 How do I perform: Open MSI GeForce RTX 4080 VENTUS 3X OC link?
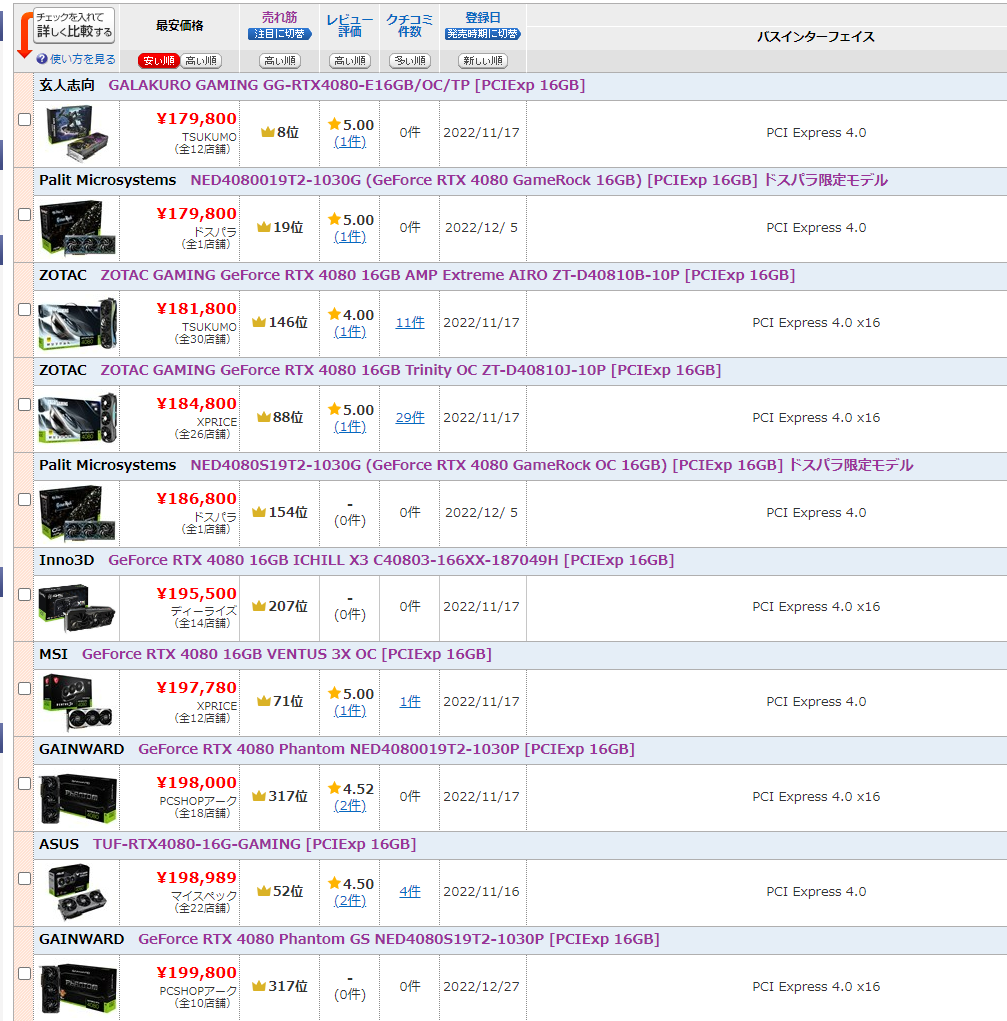click(x=287, y=654)
